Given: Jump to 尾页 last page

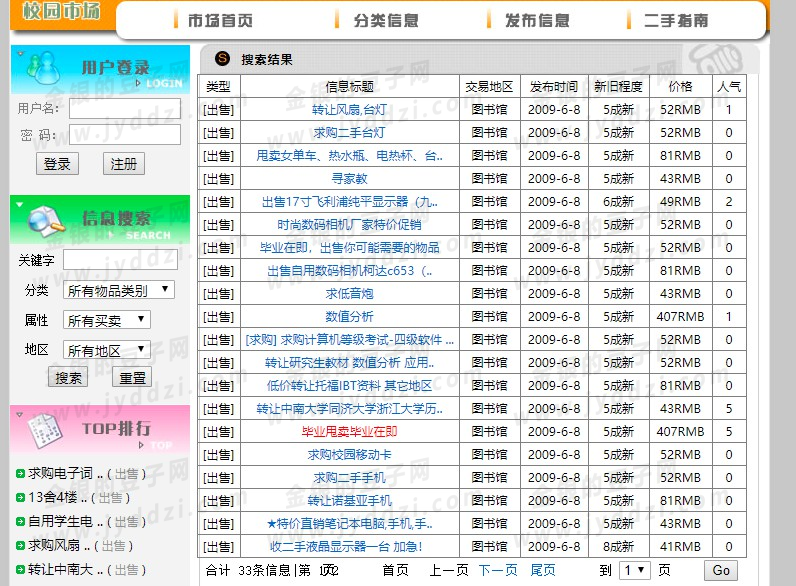Looking at the screenshot, I should click(543, 570).
